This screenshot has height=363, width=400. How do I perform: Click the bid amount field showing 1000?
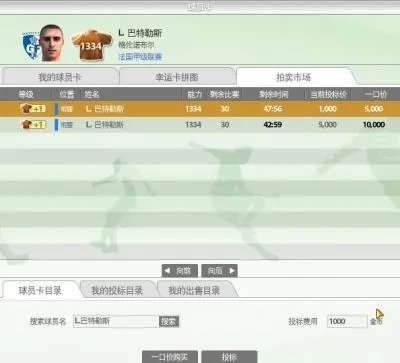pos(347,321)
